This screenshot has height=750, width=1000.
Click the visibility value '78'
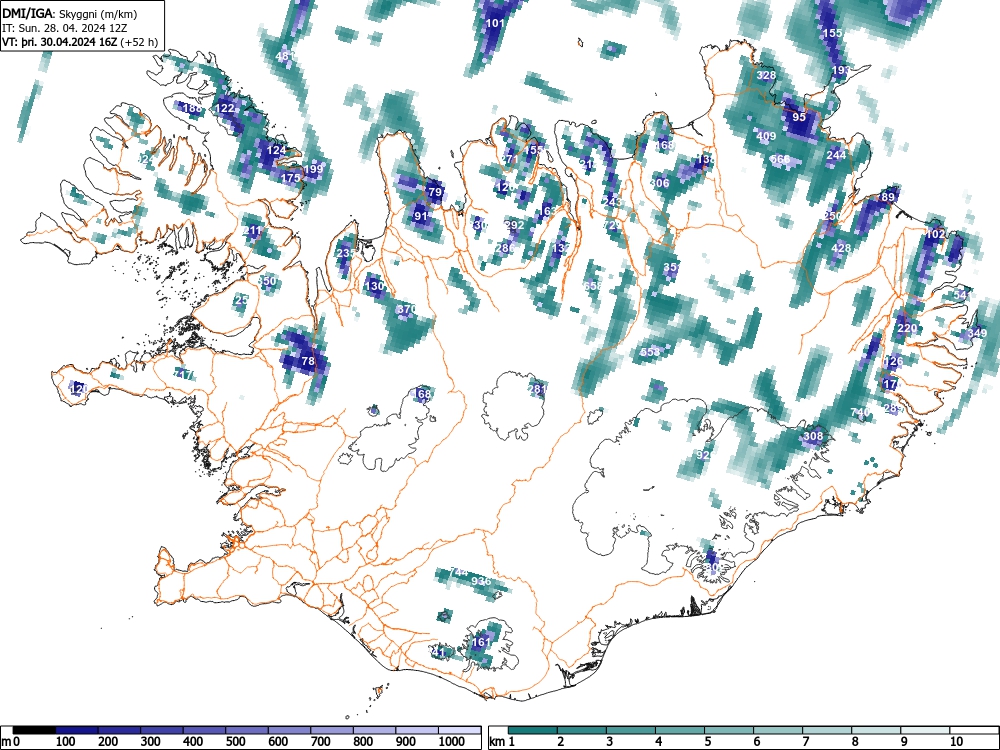coord(308,361)
